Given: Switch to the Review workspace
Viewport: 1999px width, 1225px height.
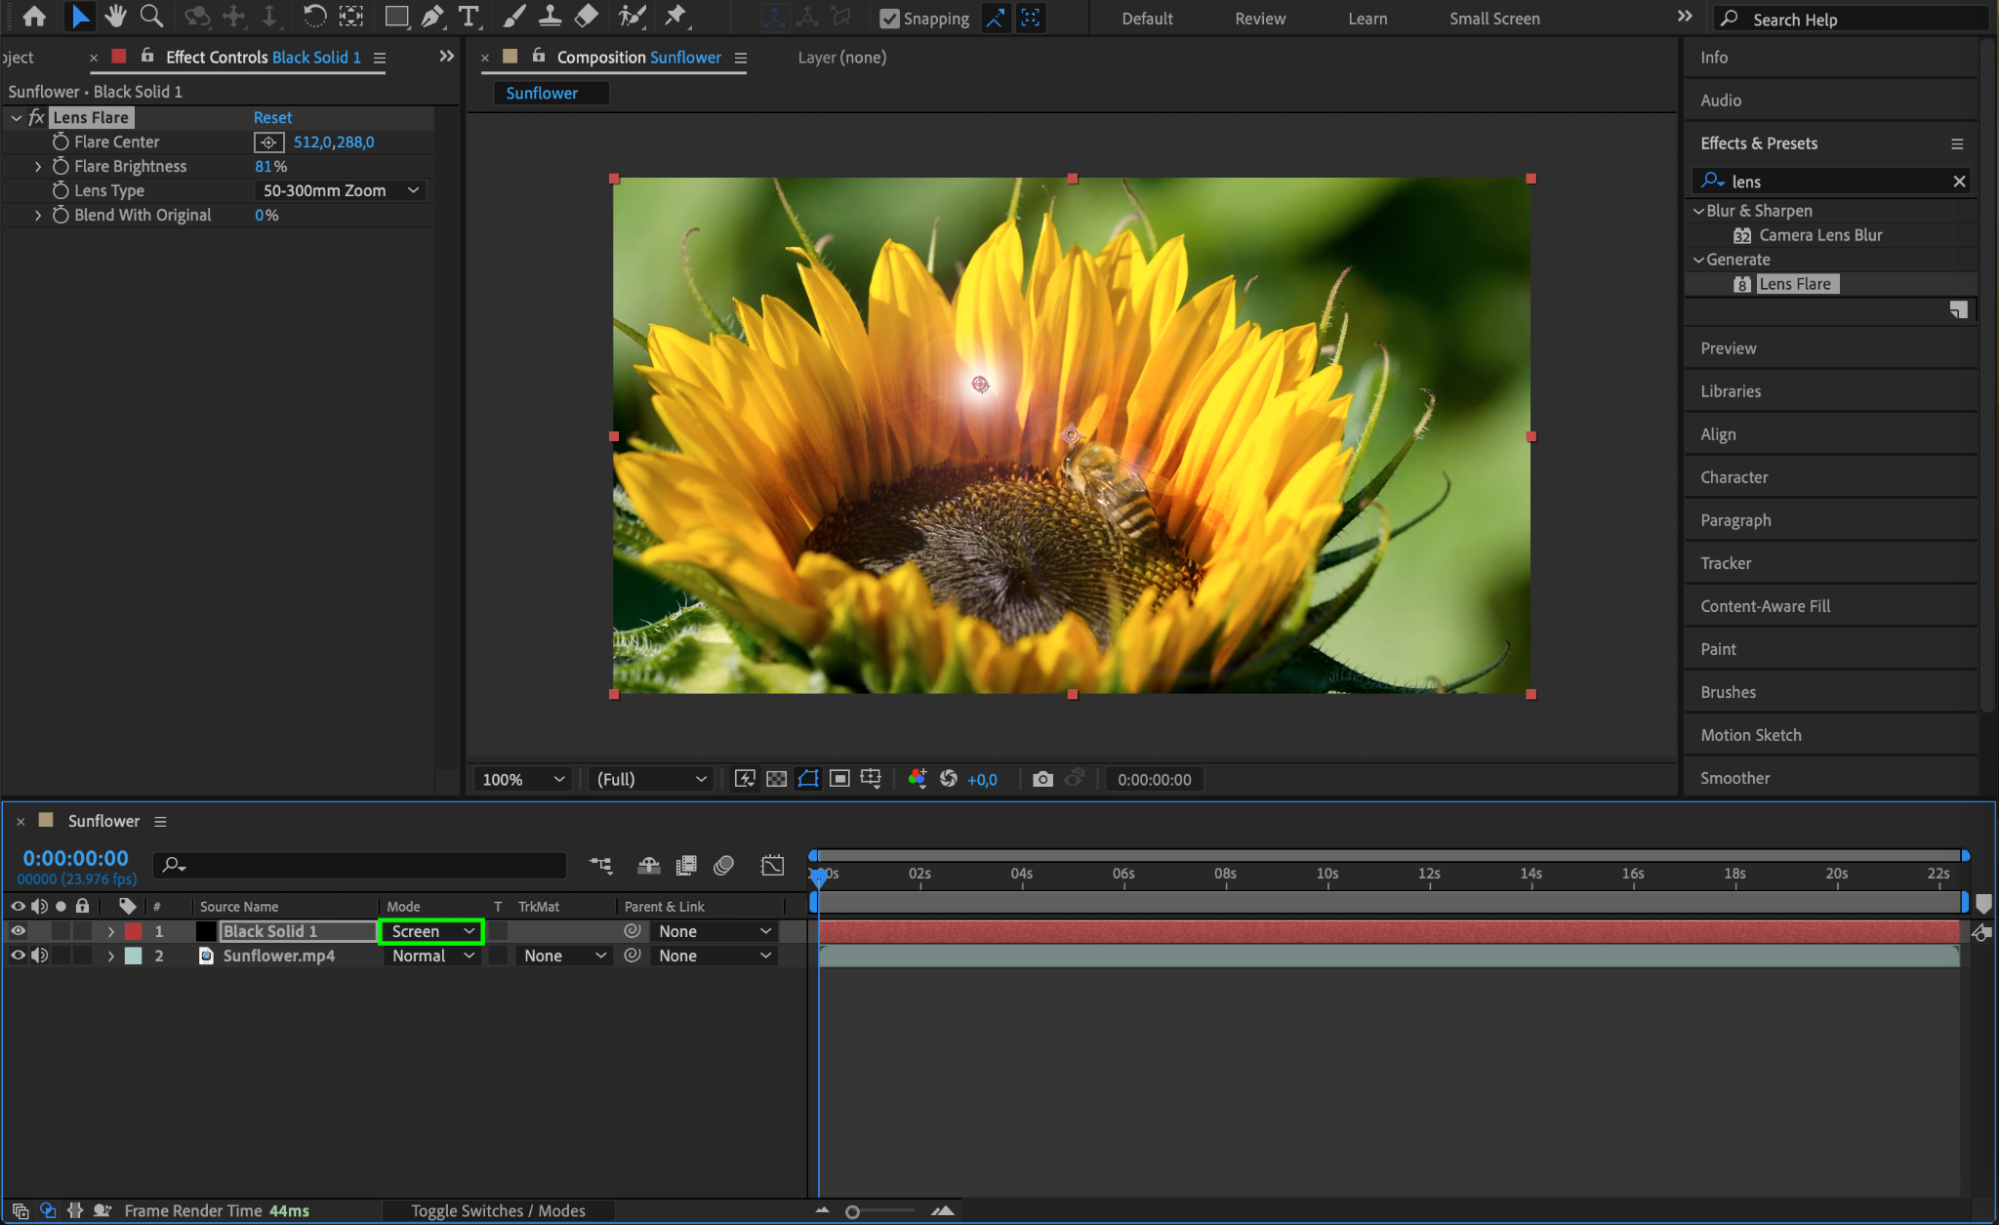Looking at the screenshot, I should tap(1259, 18).
